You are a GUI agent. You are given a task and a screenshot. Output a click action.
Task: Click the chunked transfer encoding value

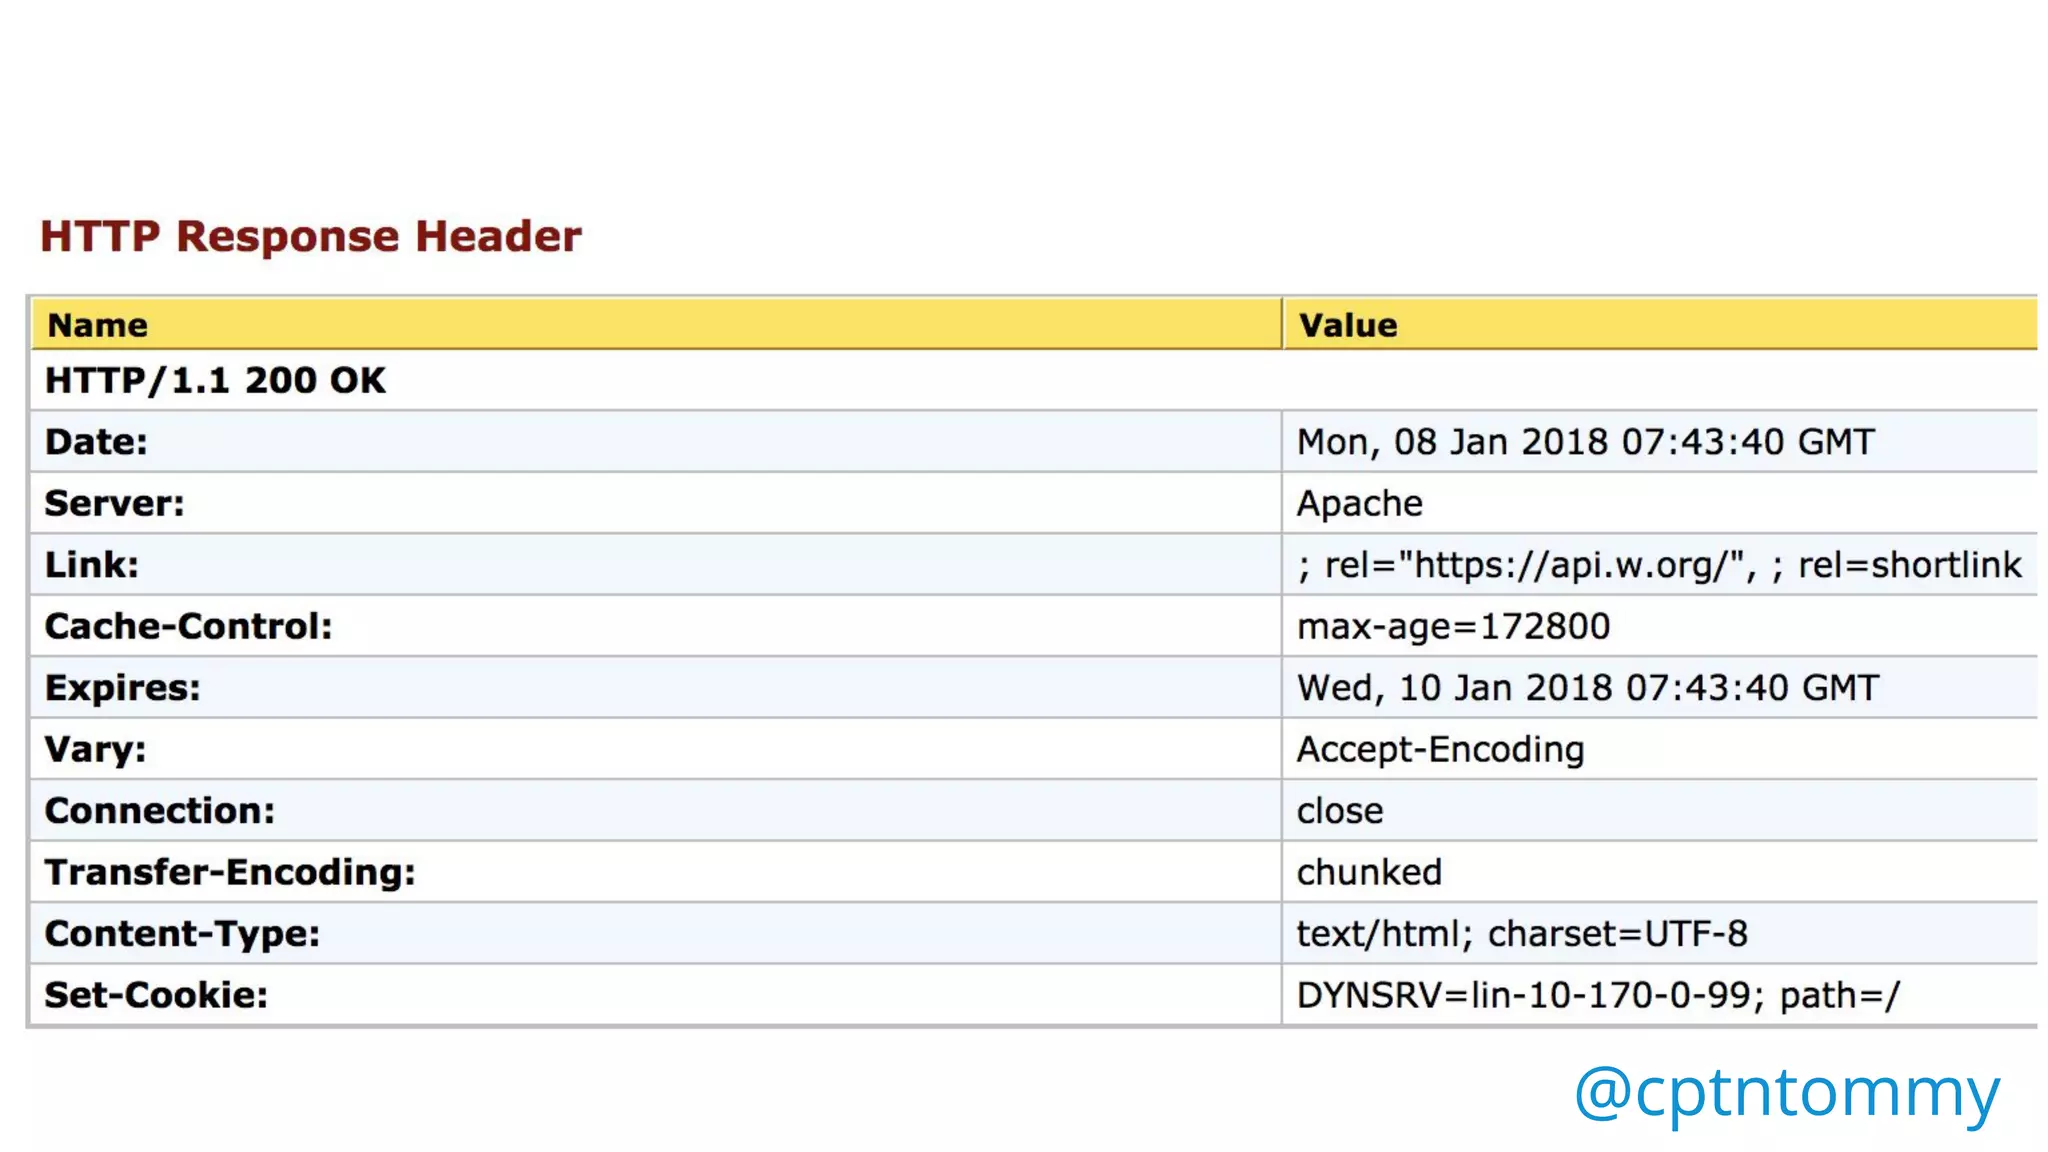pyautogui.click(x=1369, y=872)
